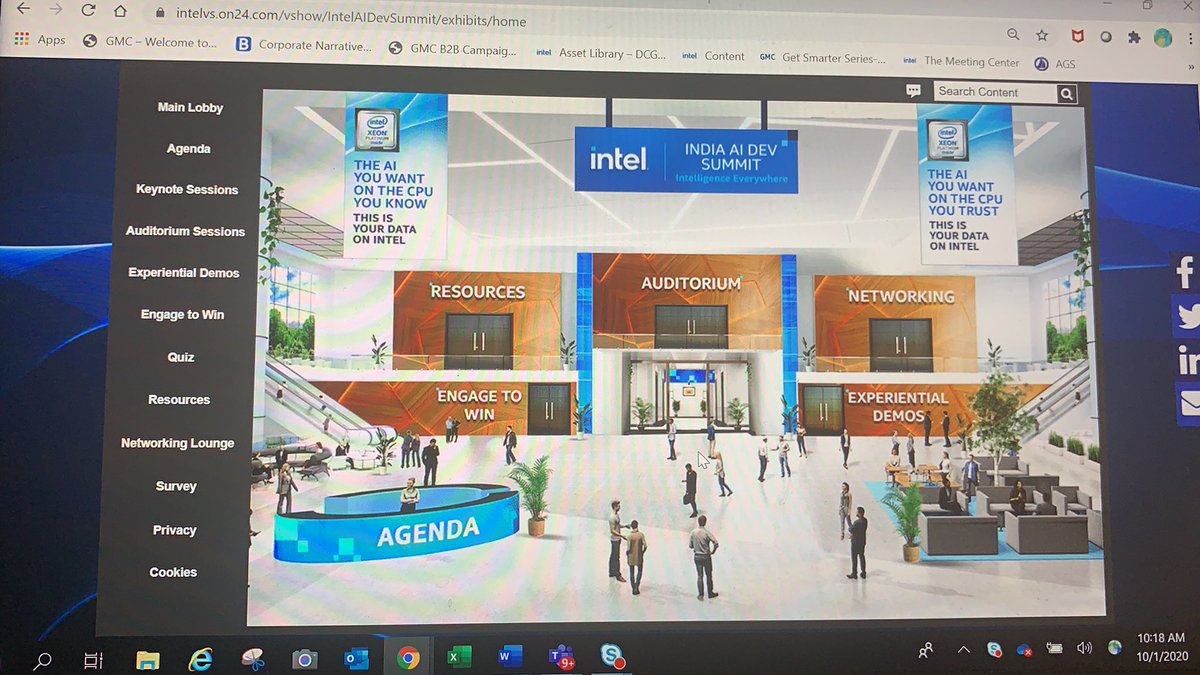The image size is (1200, 675).
Task: Open Task View on the taskbar
Action: pos(93,660)
